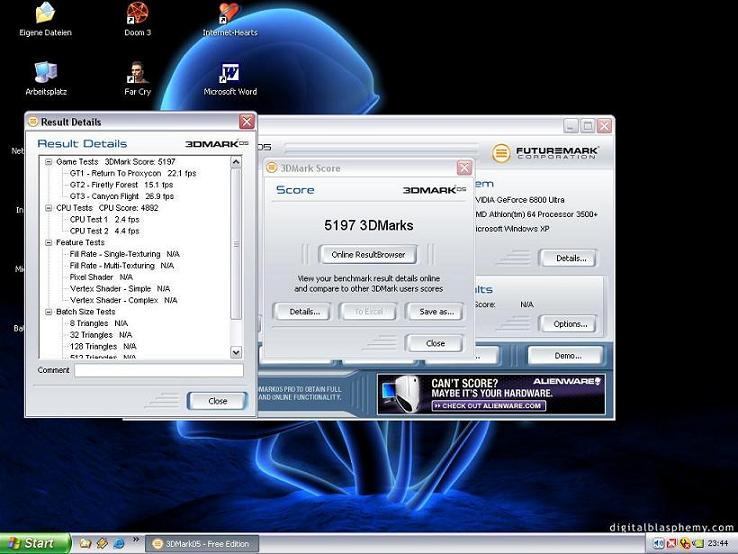Select GT1 - Return To Proxycon row
The height and width of the screenshot is (554, 738).
pos(133,173)
